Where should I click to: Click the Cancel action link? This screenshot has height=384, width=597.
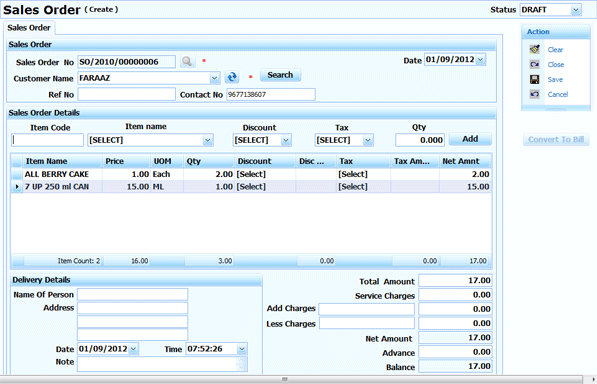point(558,94)
